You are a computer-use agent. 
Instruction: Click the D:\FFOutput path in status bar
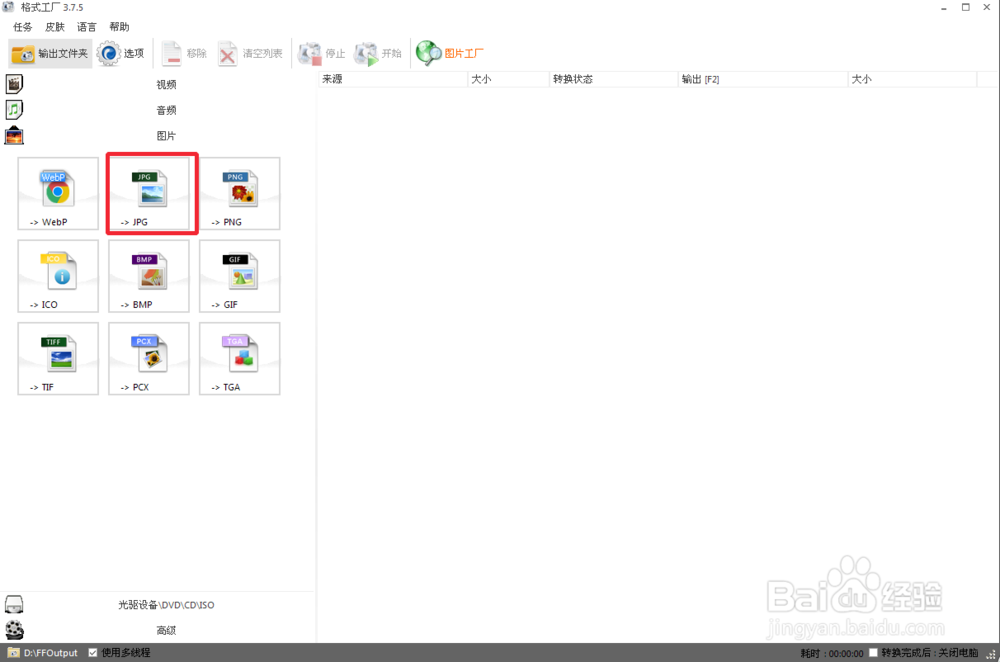coord(51,653)
